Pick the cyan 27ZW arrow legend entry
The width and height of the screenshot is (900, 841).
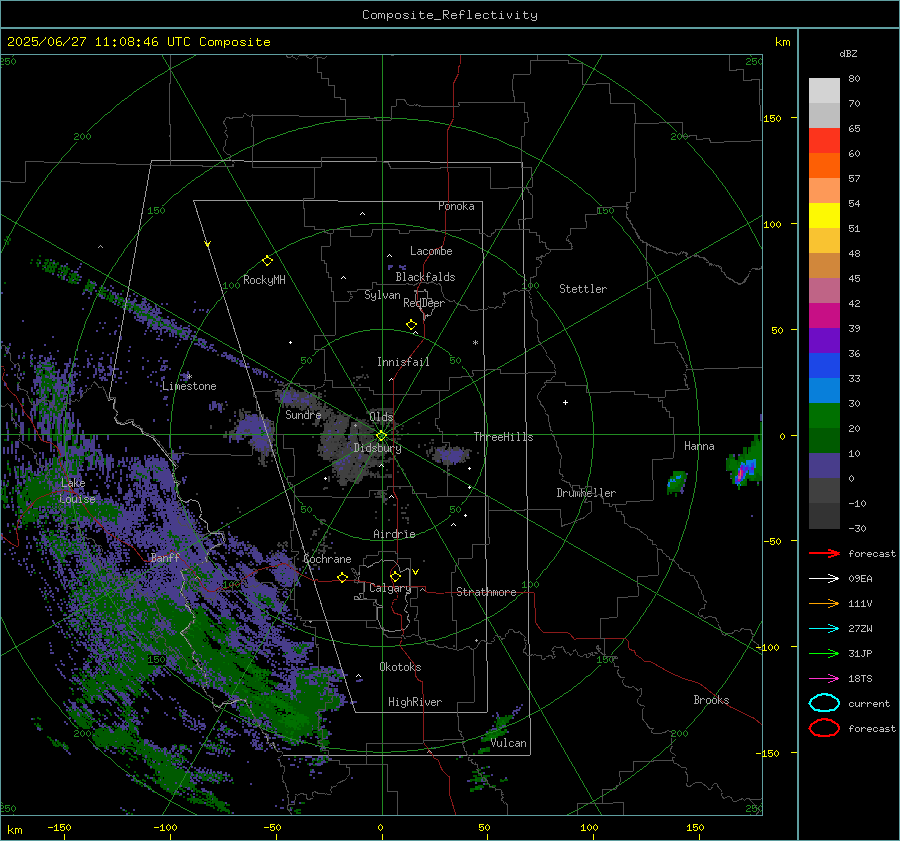tap(824, 629)
